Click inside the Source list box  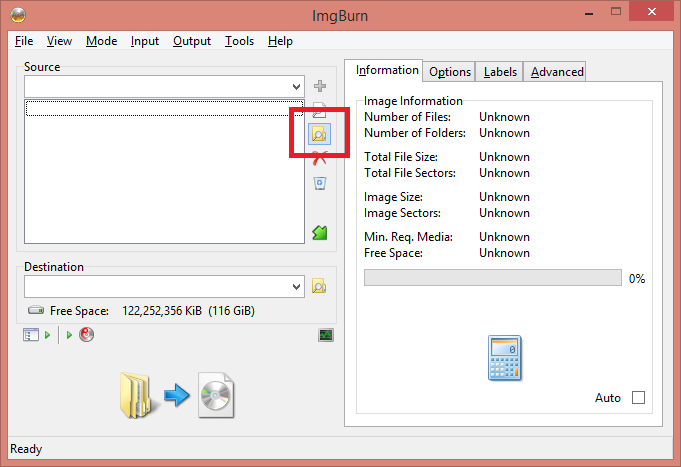pyautogui.click(x=164, y=171)
